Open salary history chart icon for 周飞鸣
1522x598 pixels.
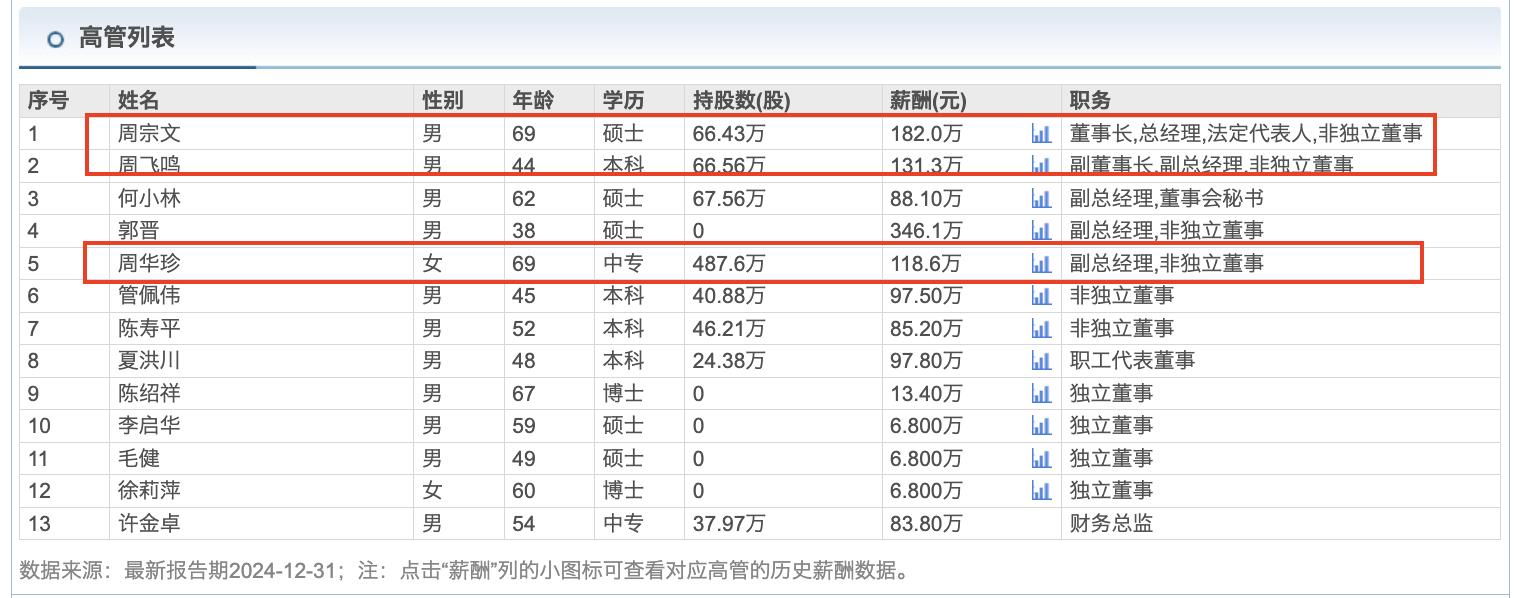pos(1041,166)
